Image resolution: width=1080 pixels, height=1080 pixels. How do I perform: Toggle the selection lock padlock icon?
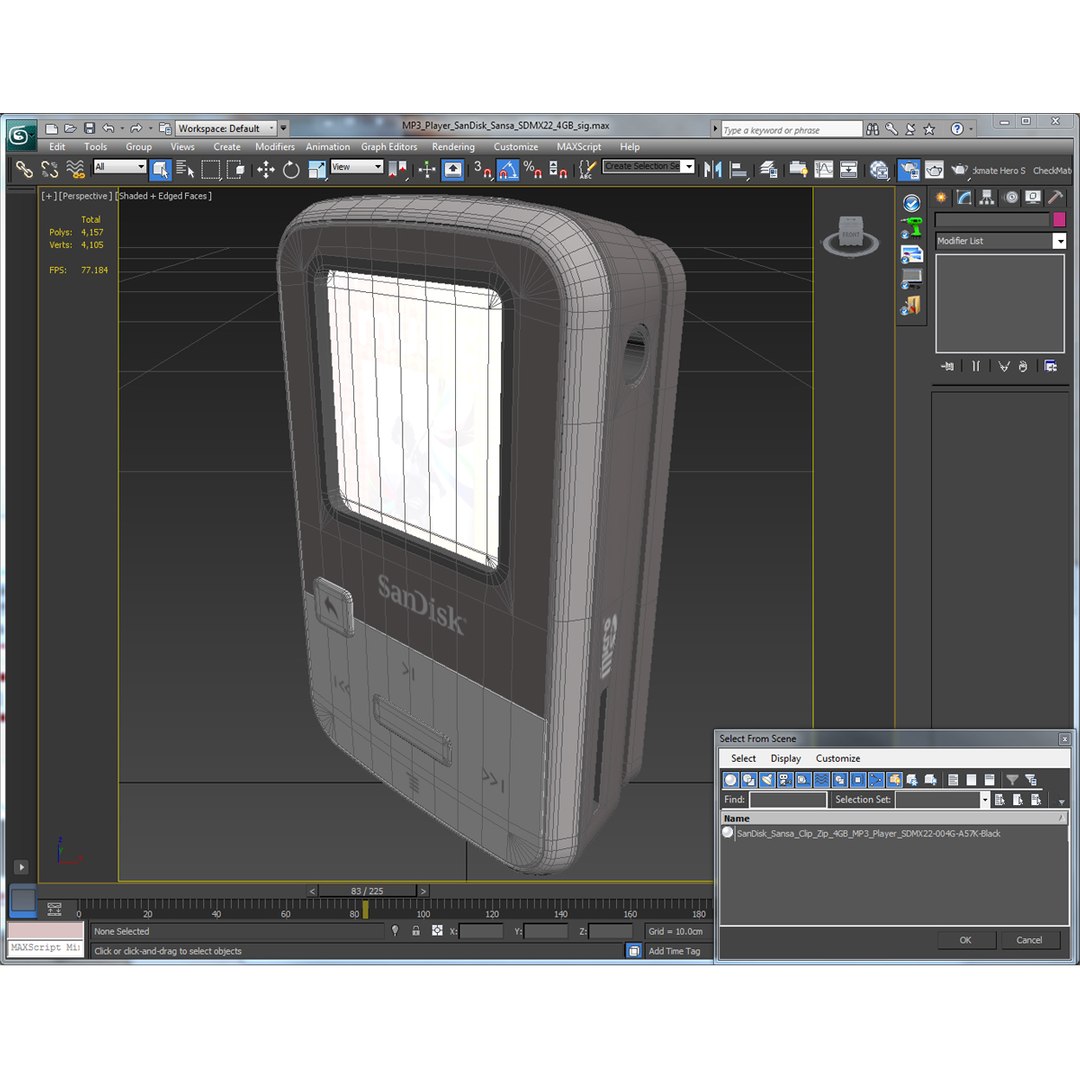[415, 931]
